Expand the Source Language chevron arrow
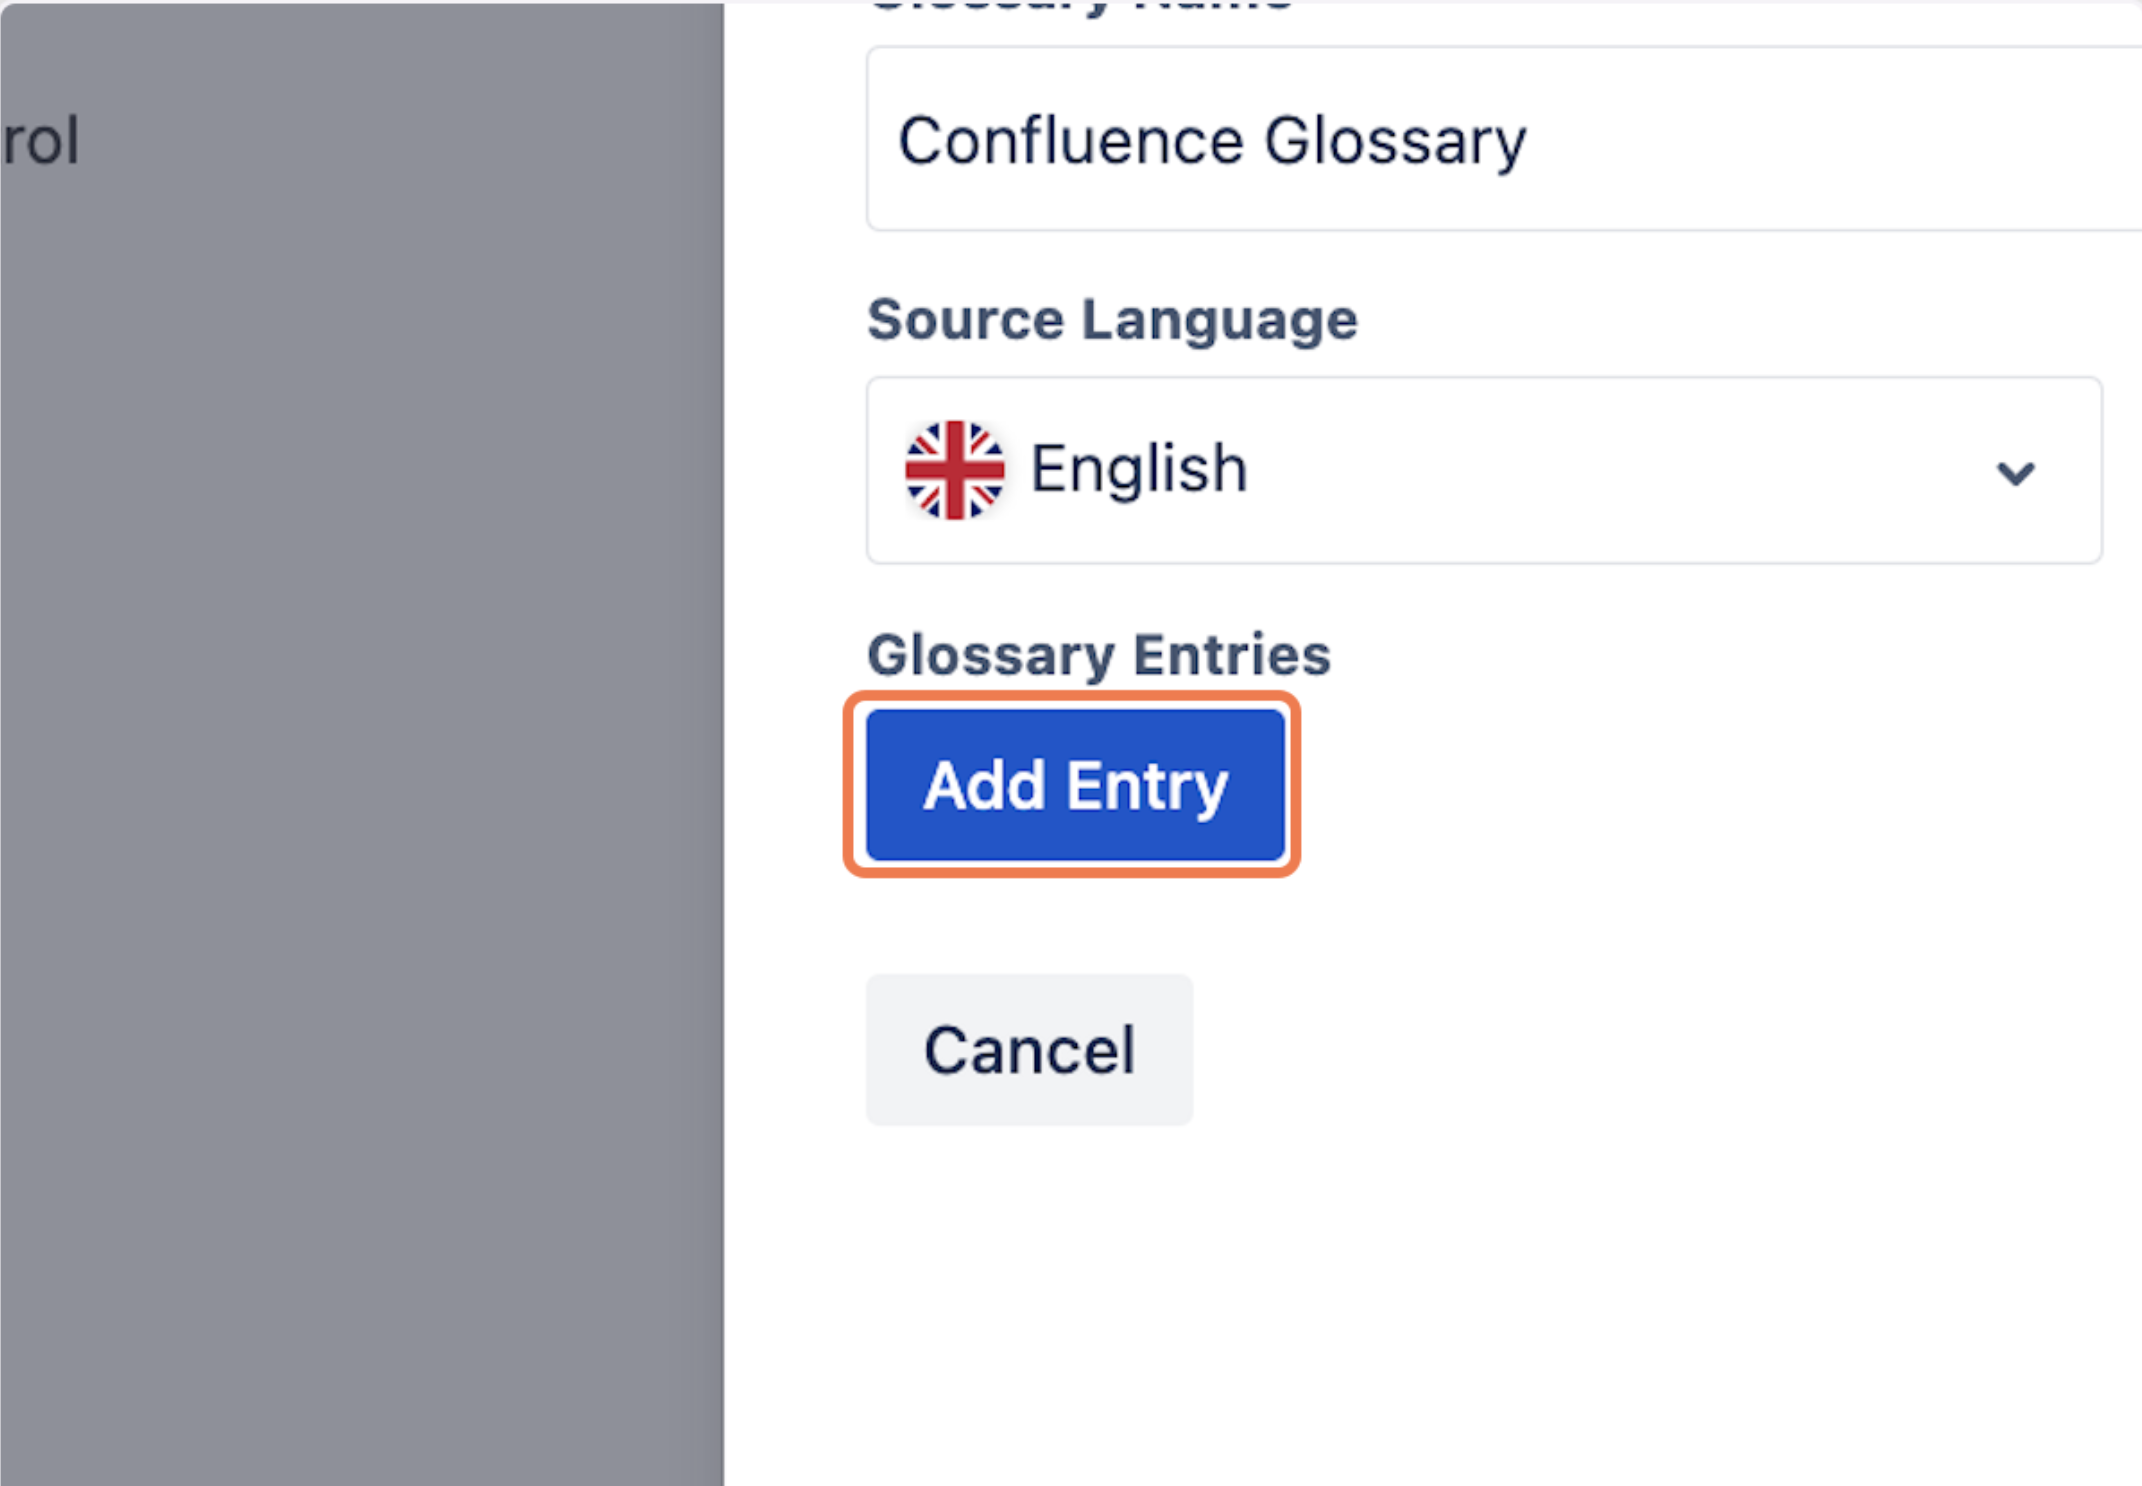 [2015, 472]
